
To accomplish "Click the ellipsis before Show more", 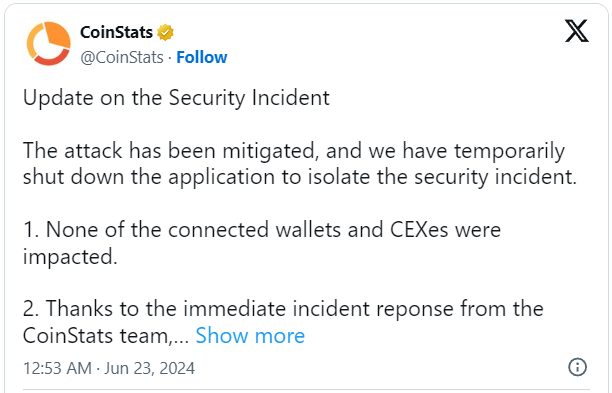I will pos(181,340).
